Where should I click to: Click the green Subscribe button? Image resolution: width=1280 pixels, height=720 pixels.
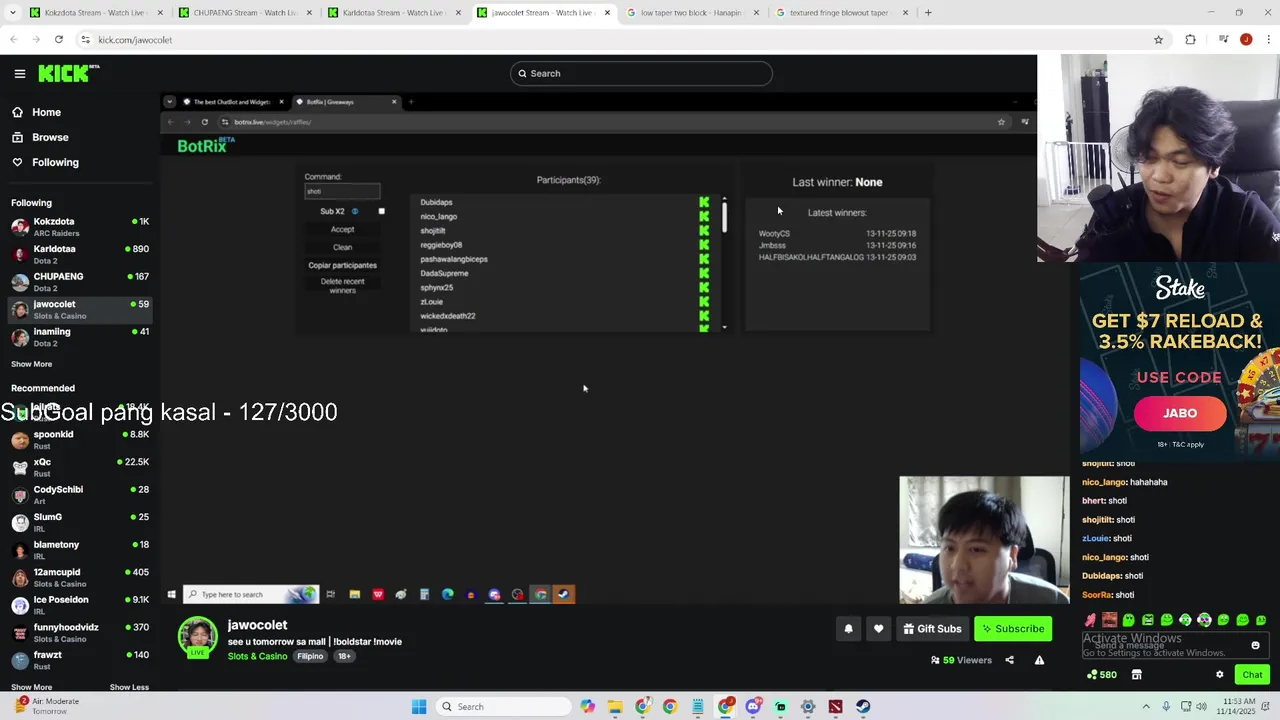(1013, 629)
